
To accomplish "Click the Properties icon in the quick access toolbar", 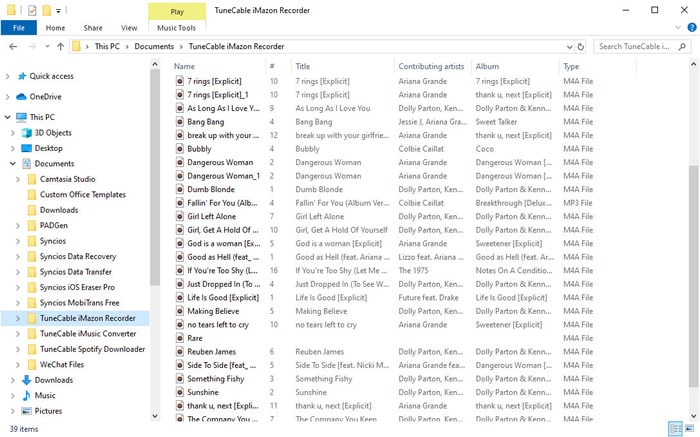I will coord(32,10).
